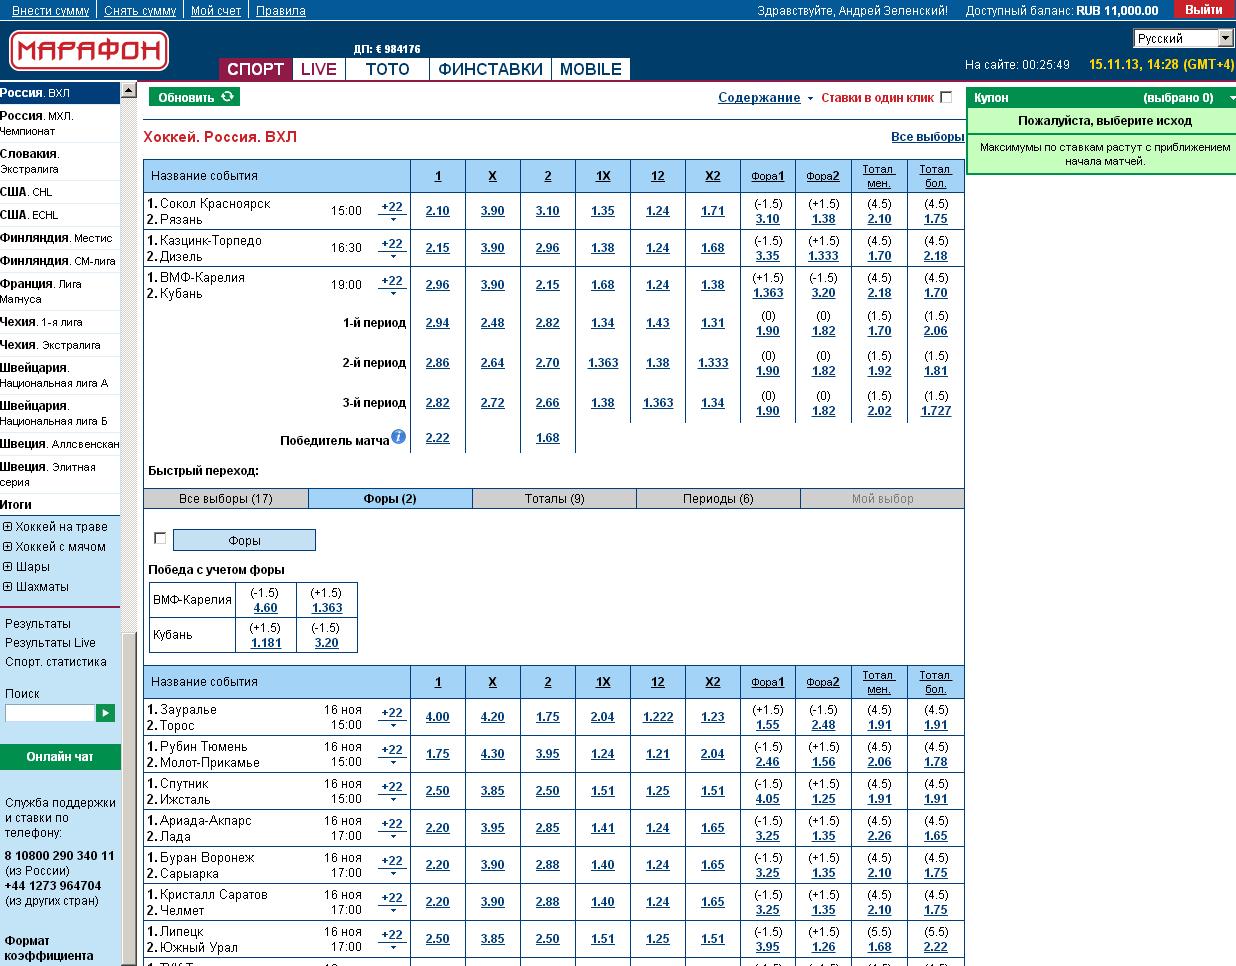The width and height of the screenshot is (1236, 966).
Task: Click the info icon beside Победитель матча
Action: (399, 437)
